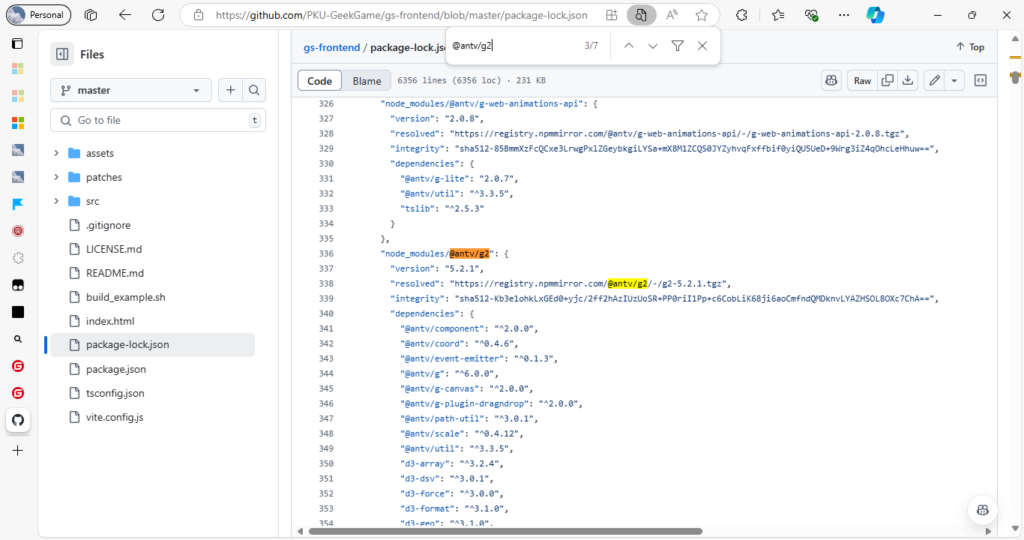
Task: Expand the src folder
Action: tap(56, 201)
